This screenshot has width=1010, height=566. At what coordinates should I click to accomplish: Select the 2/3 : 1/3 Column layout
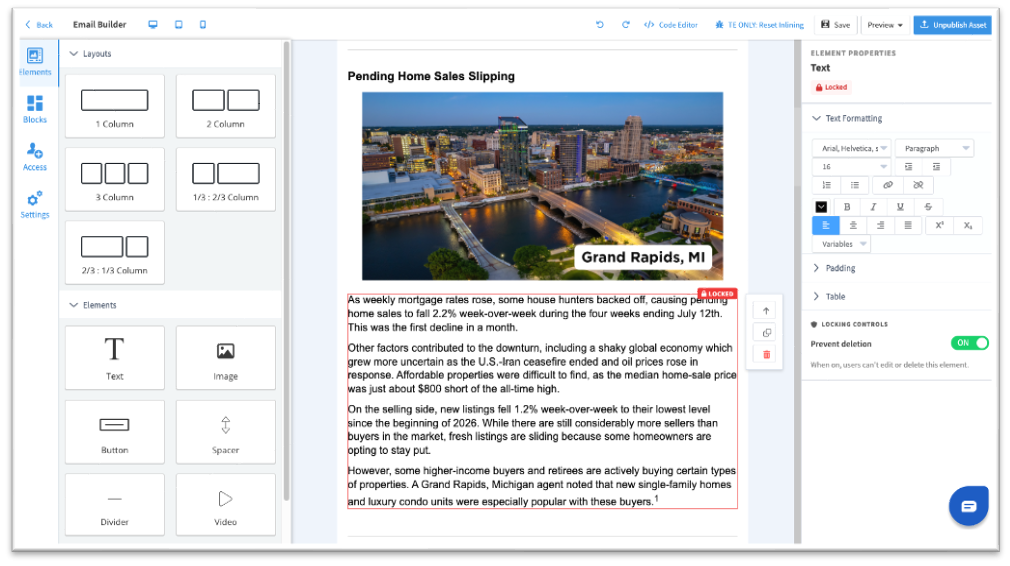pos(115,252)
